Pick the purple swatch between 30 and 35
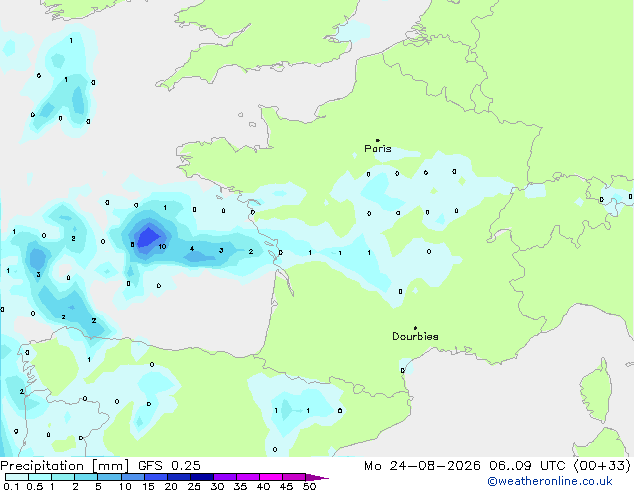634x490 pixels. [x=224, y=477]
